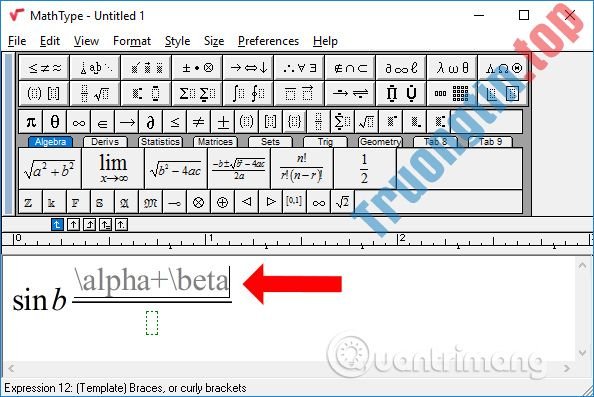This screenshot has height=397, width=594.
Task: Select the first highlighted tab-stop alignment button
Action: [57, 225]
